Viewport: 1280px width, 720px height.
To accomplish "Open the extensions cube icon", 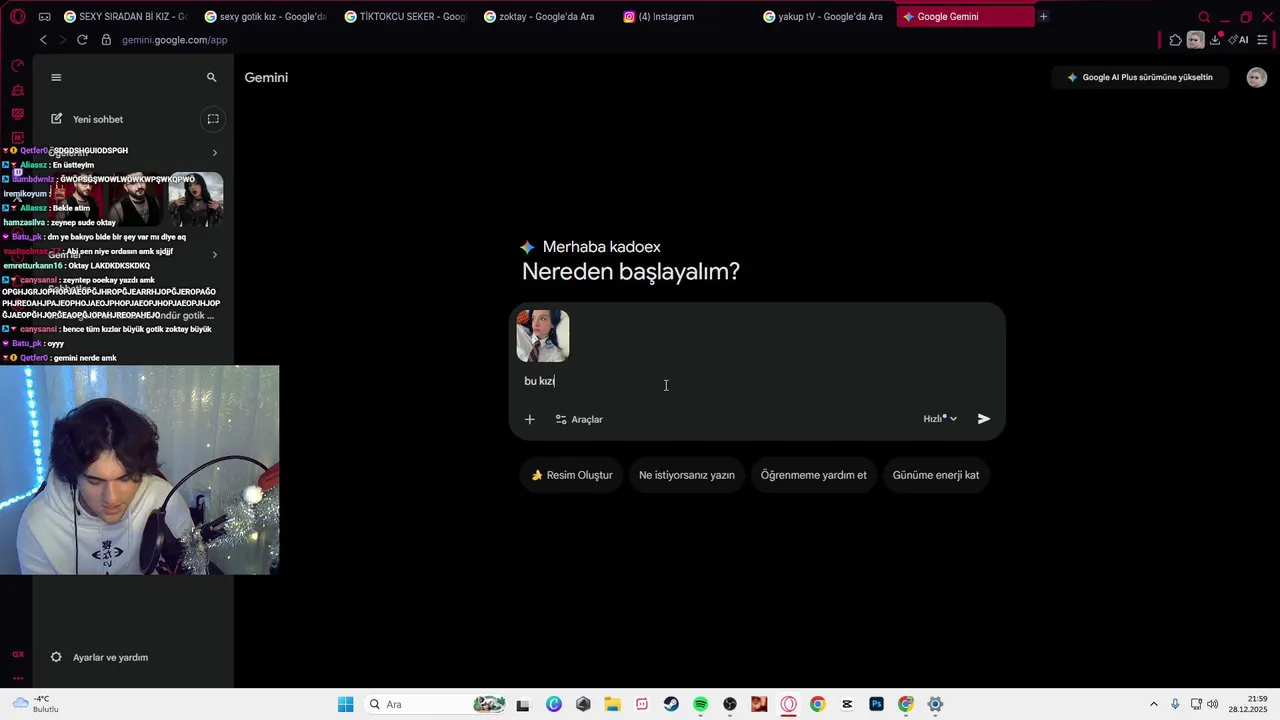I will pos(1175,40).
